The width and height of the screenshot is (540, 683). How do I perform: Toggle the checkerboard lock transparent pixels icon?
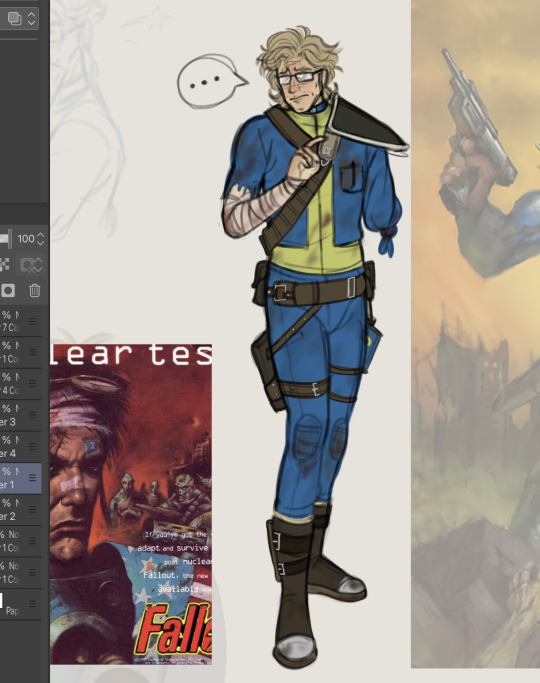click(4, 264)
